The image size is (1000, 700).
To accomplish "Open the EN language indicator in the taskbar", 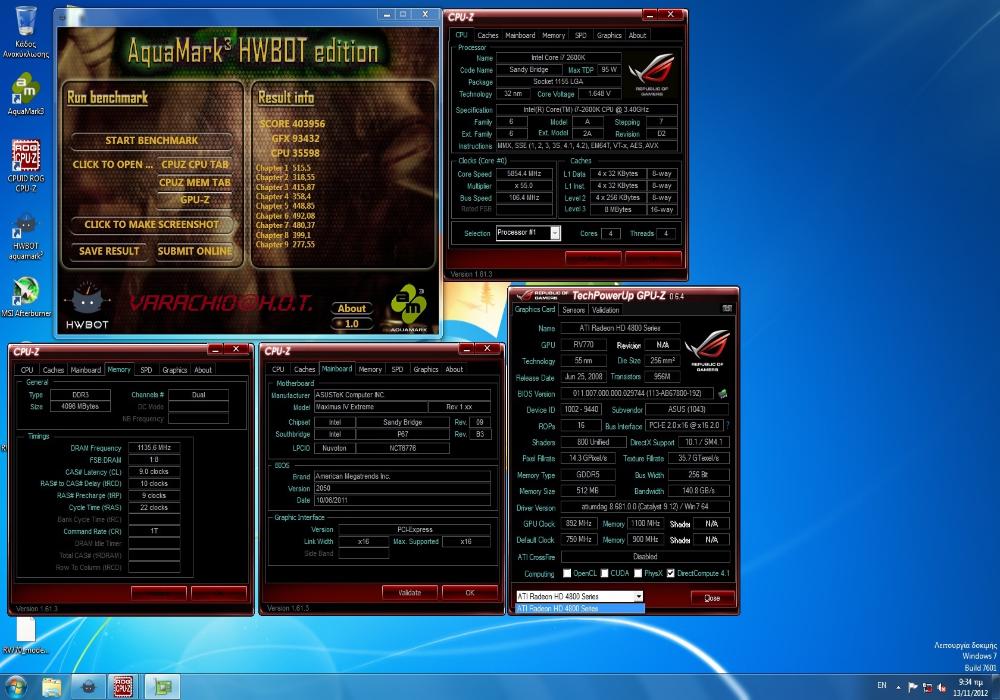I will click(881, 685).
